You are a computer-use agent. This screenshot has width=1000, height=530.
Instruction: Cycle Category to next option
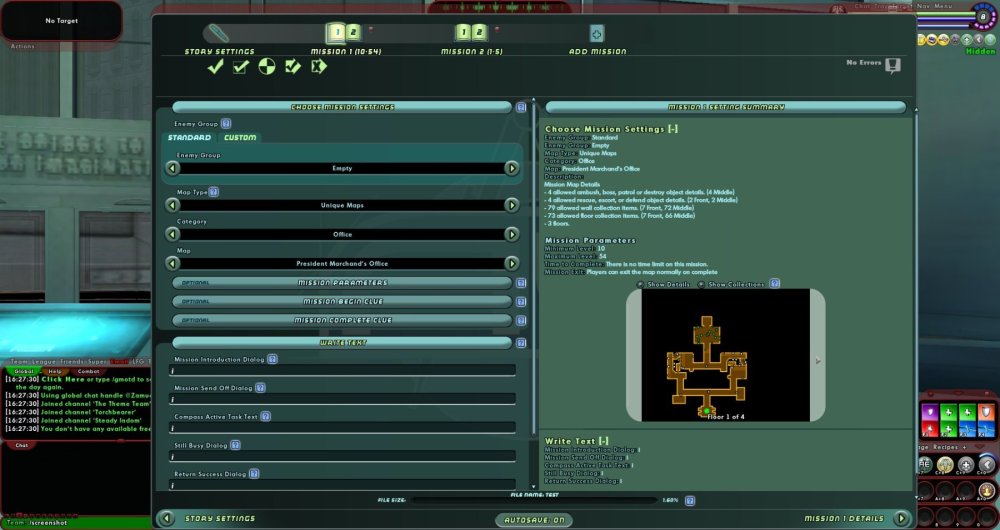coord(511,234)
